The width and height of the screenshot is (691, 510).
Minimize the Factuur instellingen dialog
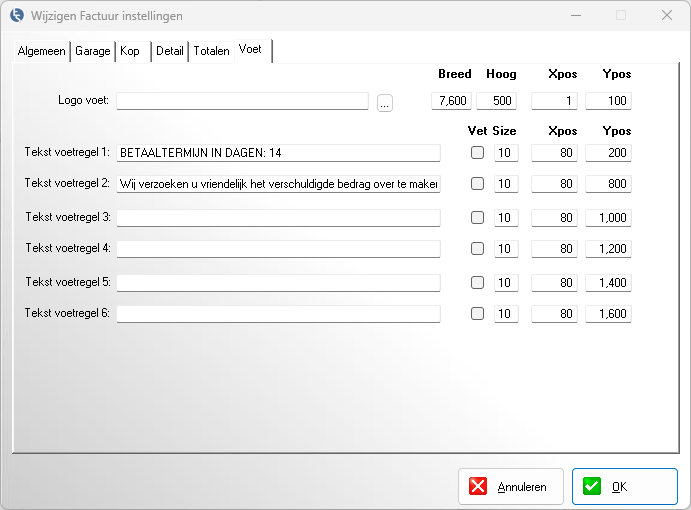coord(575,16)
